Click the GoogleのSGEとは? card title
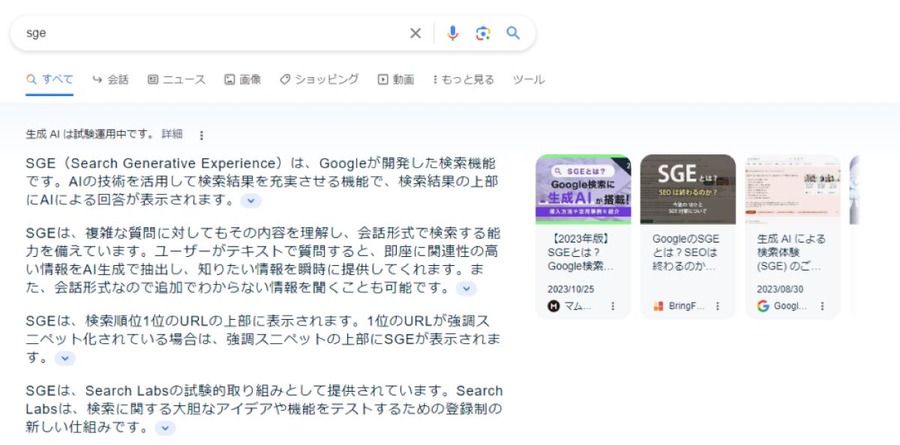Image resolution: width=900 pixels, height=445 pixels. pyautogui.click(x=686, y=253)
